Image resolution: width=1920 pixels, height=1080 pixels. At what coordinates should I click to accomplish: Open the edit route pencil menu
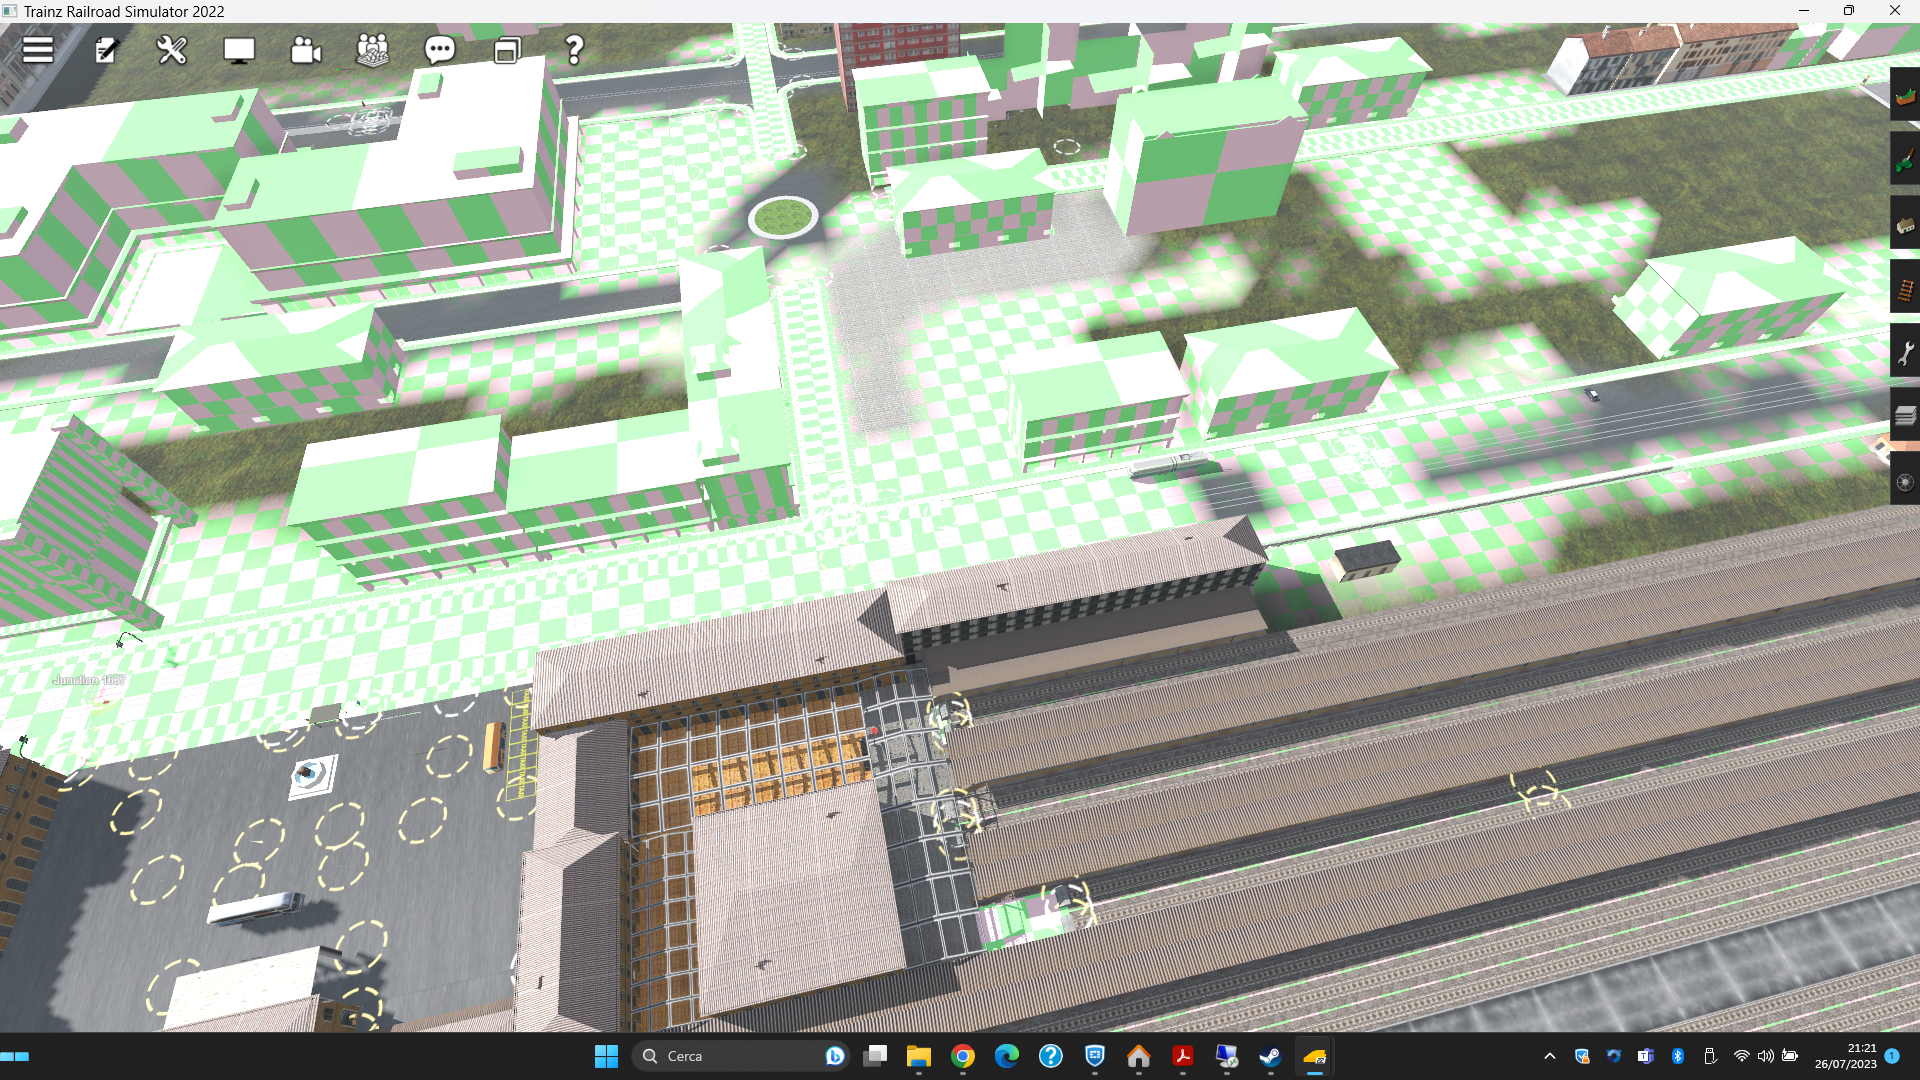(x=106, y=50)
